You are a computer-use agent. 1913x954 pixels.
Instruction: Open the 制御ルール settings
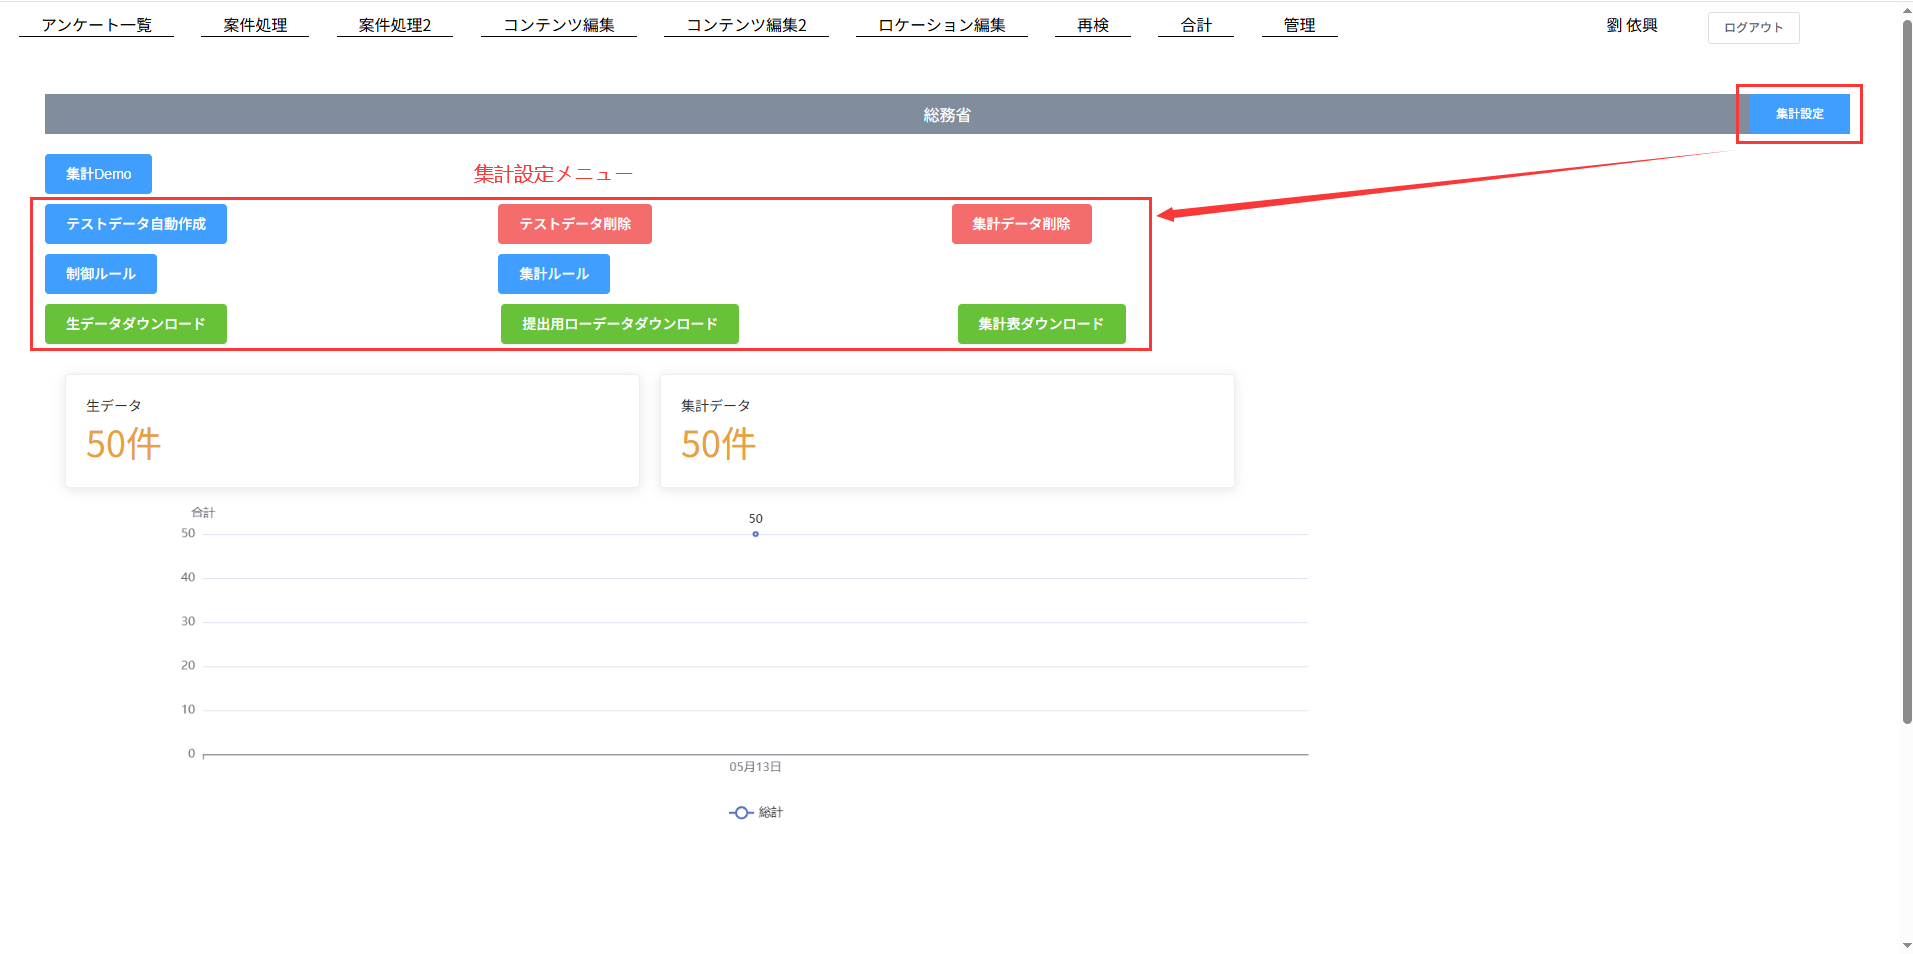click(101, 274)
